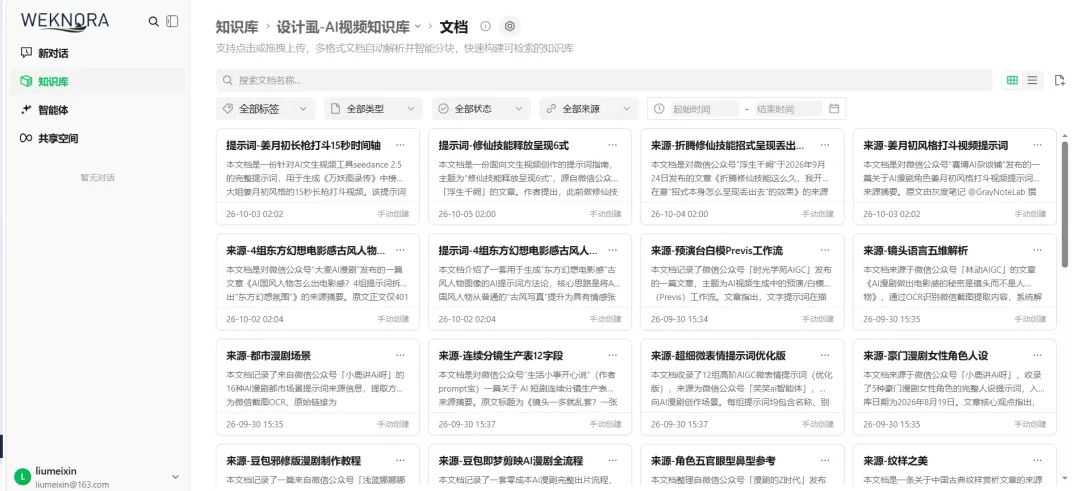Open more menu for 来源-豆包即梦剪映AI漫剧全流程

[612, 461]
